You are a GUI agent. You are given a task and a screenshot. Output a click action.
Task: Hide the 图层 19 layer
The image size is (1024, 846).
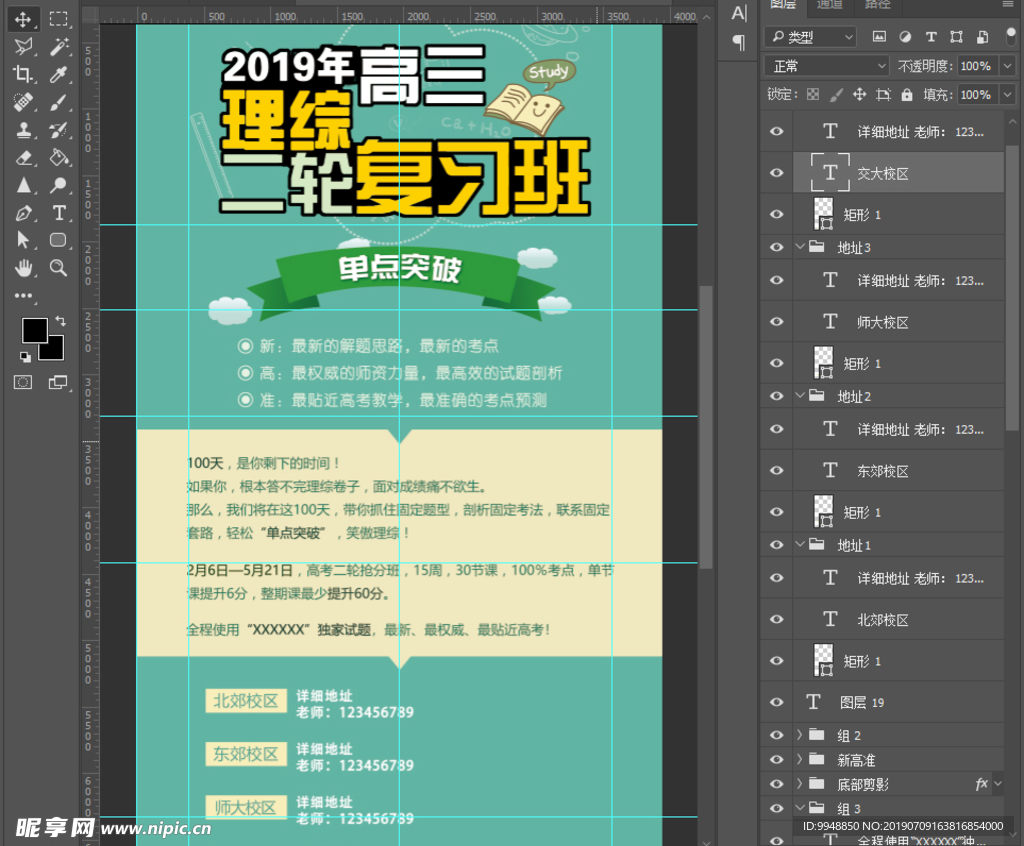pyautogui.click(x=776, y=702)
